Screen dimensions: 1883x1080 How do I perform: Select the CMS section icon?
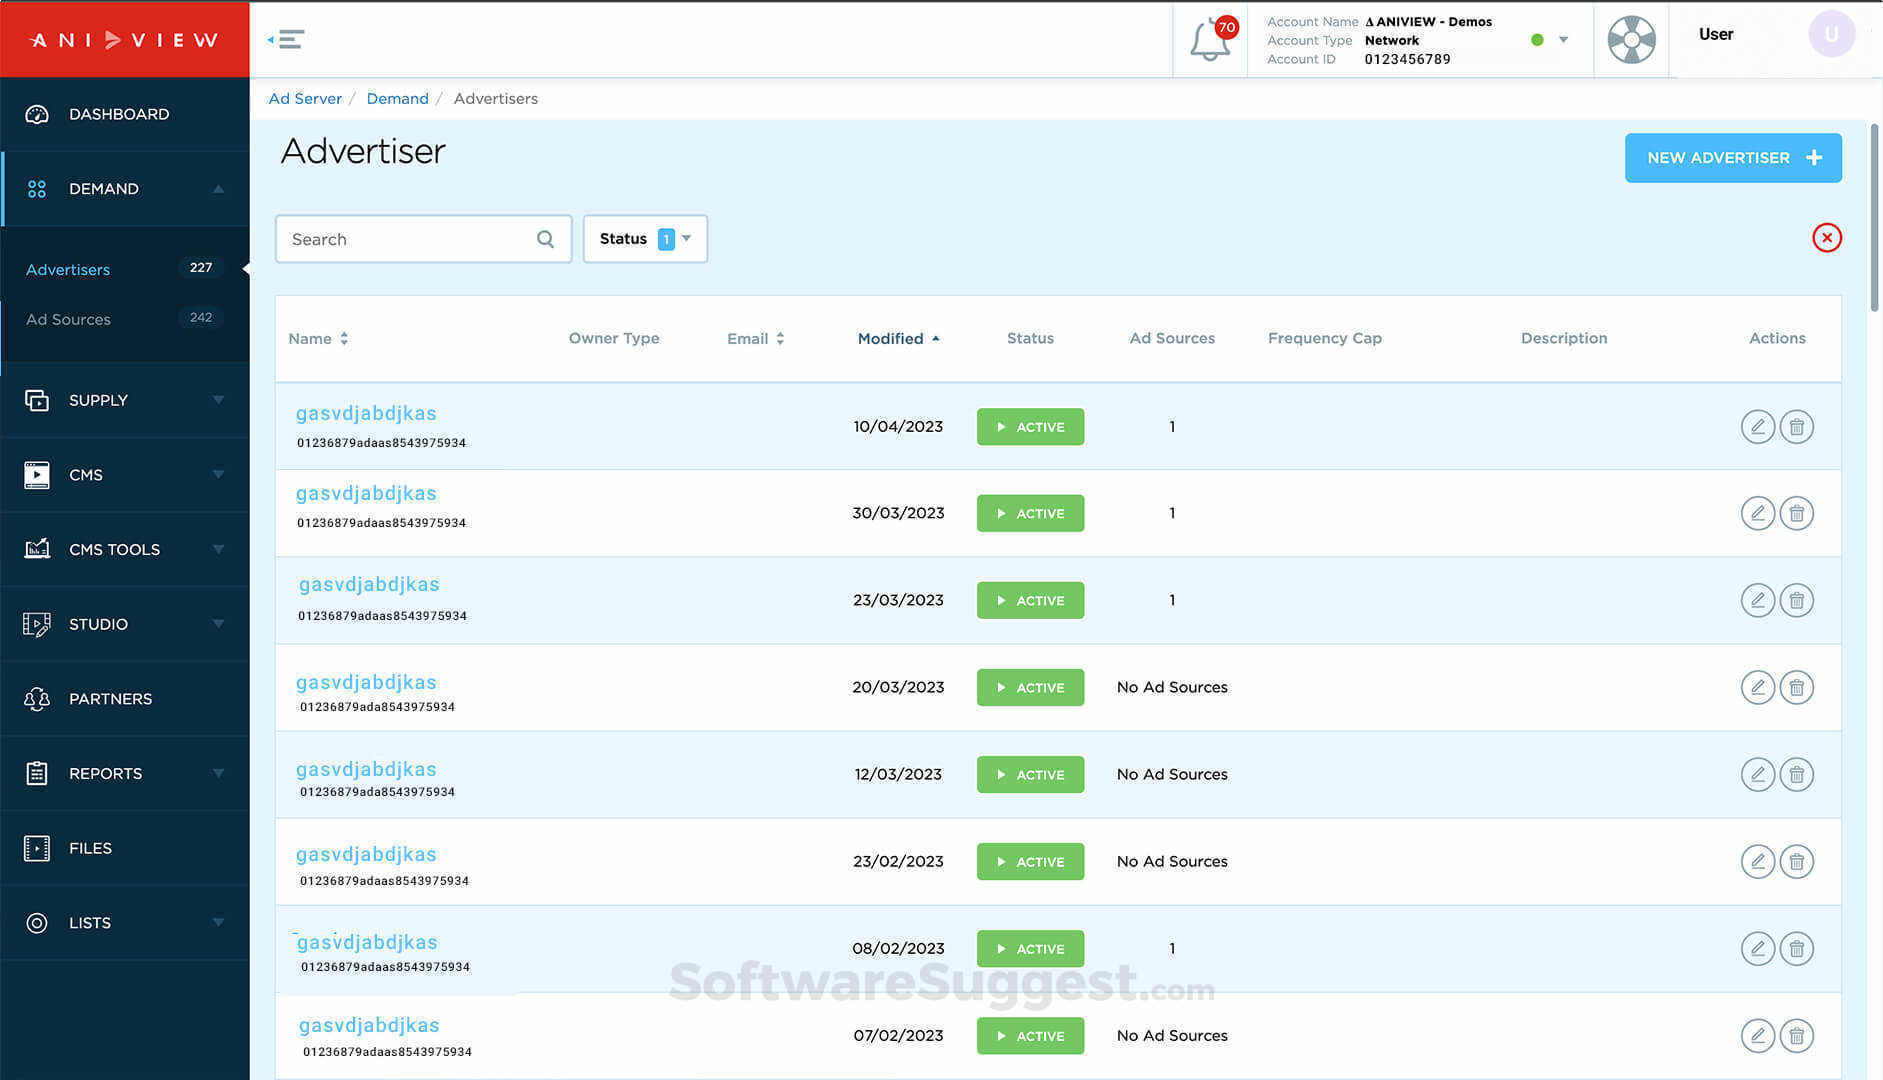tap(37, 475)
